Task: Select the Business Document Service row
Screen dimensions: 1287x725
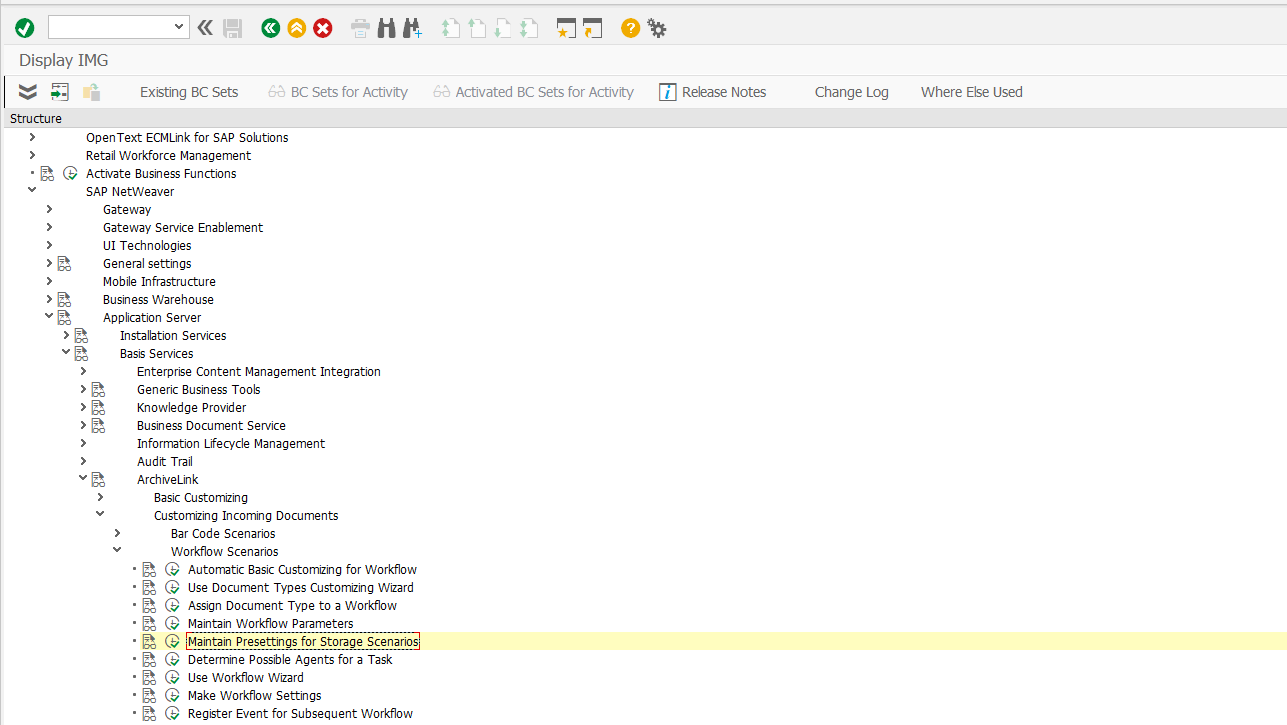Action: [x=211, y=426]
